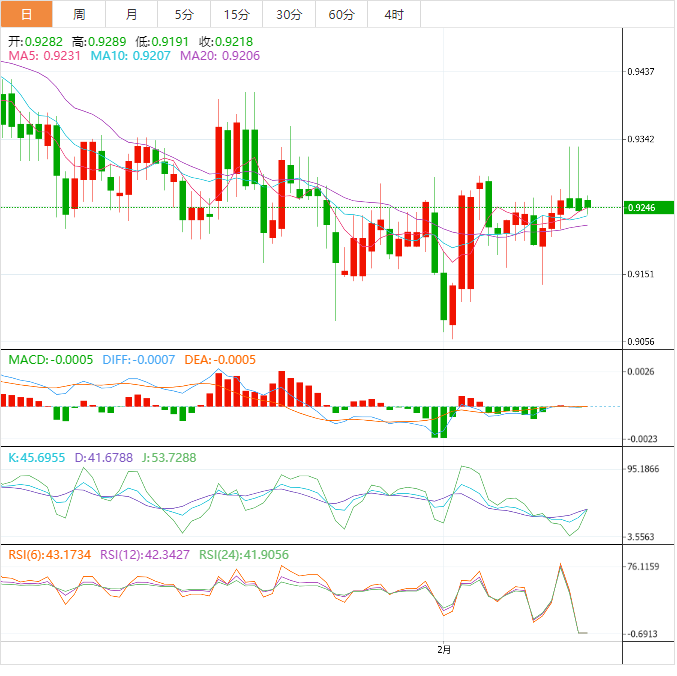
Task: Select the 15分 timeframe tab
Action: pos(236,14)
